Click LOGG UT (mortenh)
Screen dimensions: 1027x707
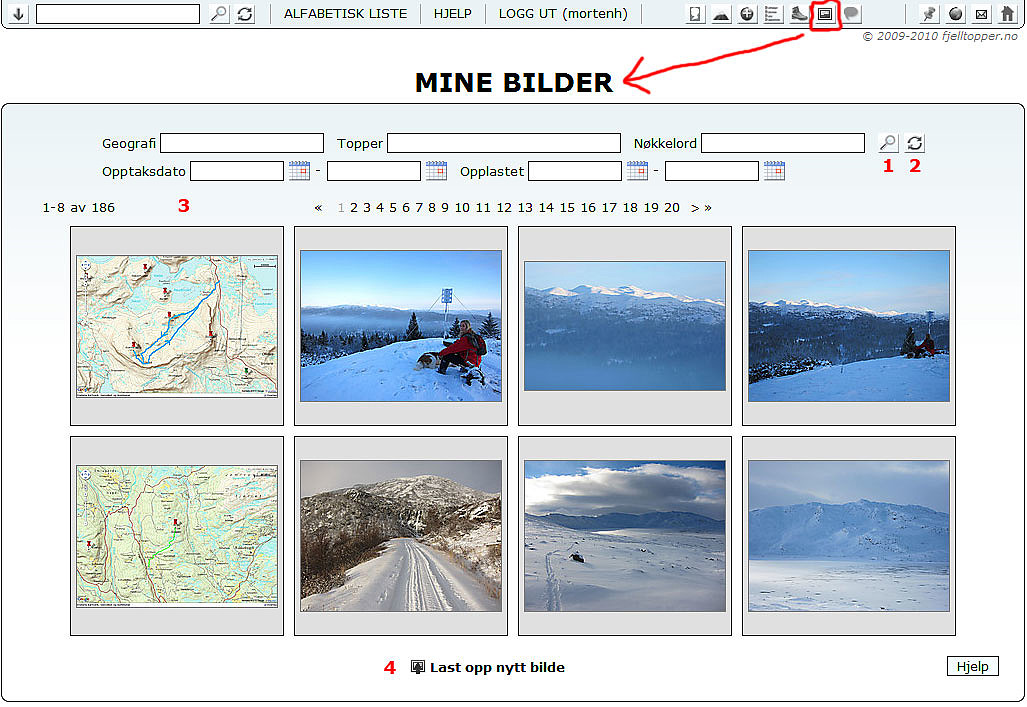tap(563, 14)
